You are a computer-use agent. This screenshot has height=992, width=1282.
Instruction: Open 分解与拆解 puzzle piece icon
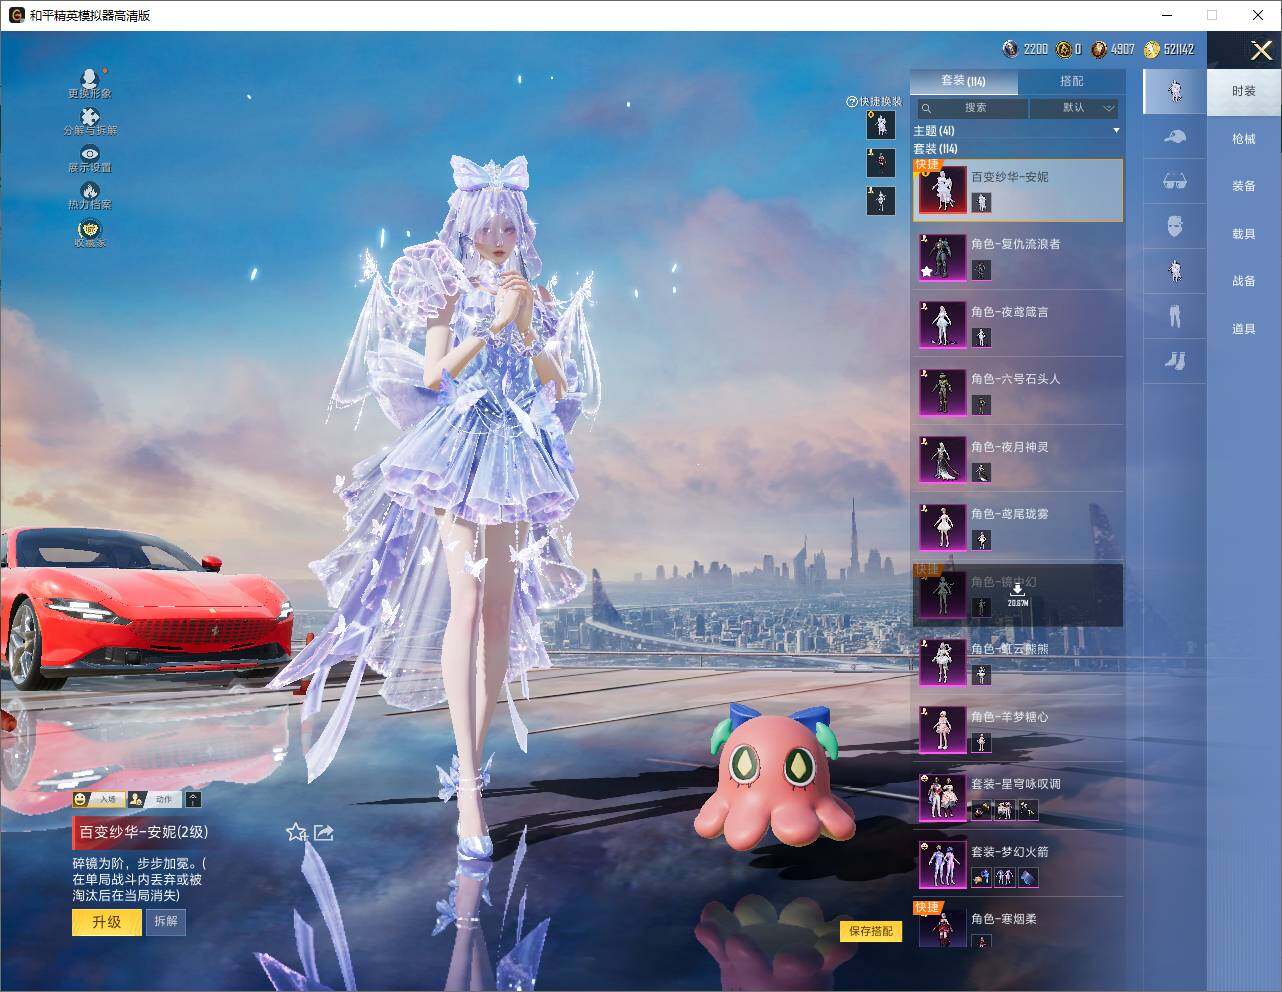(90, 116)
